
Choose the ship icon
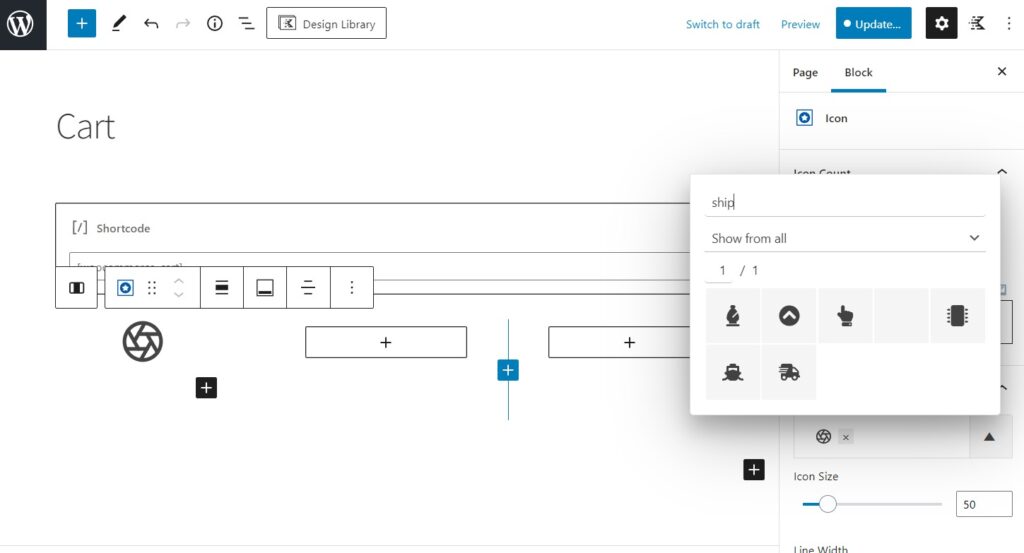tap(733, 372)
